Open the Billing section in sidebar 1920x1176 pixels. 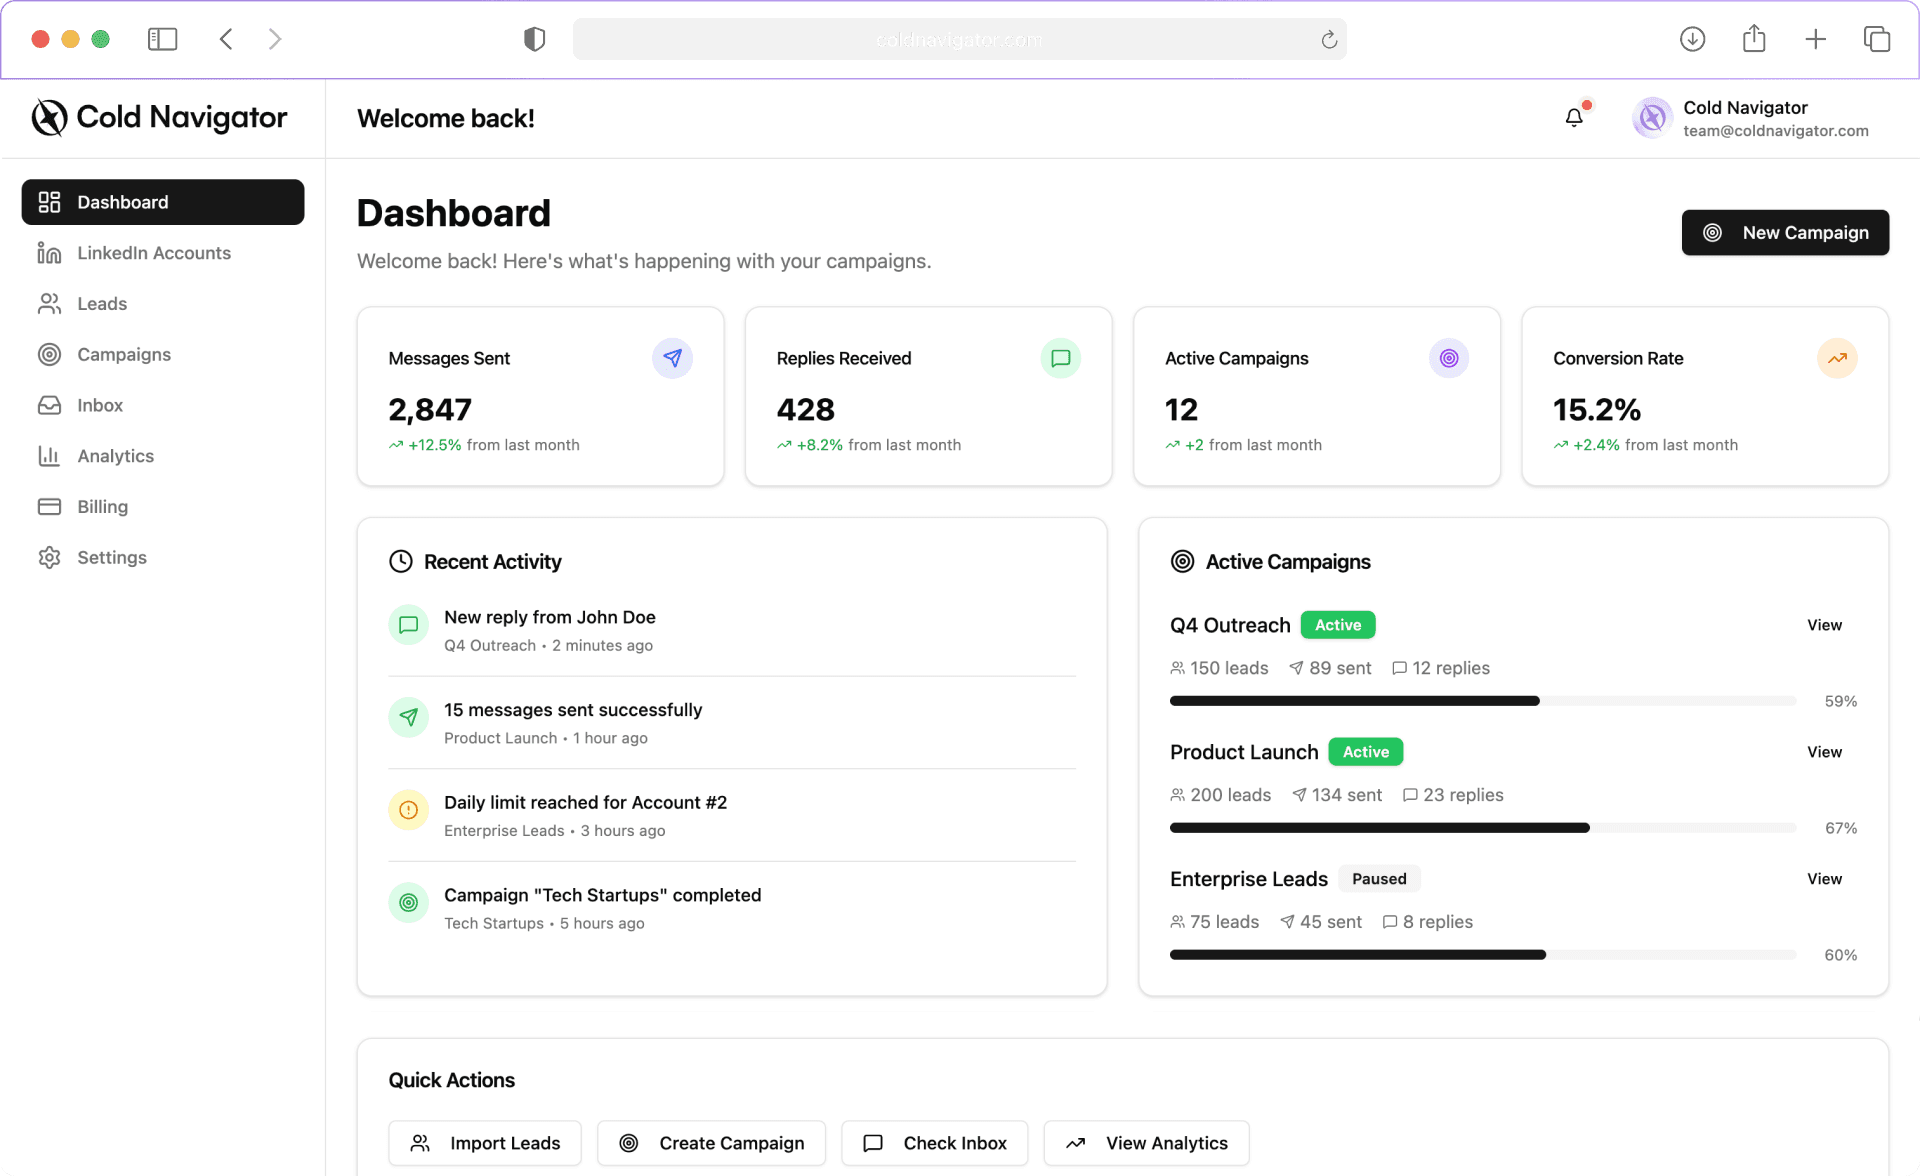(x=103, y=507)
